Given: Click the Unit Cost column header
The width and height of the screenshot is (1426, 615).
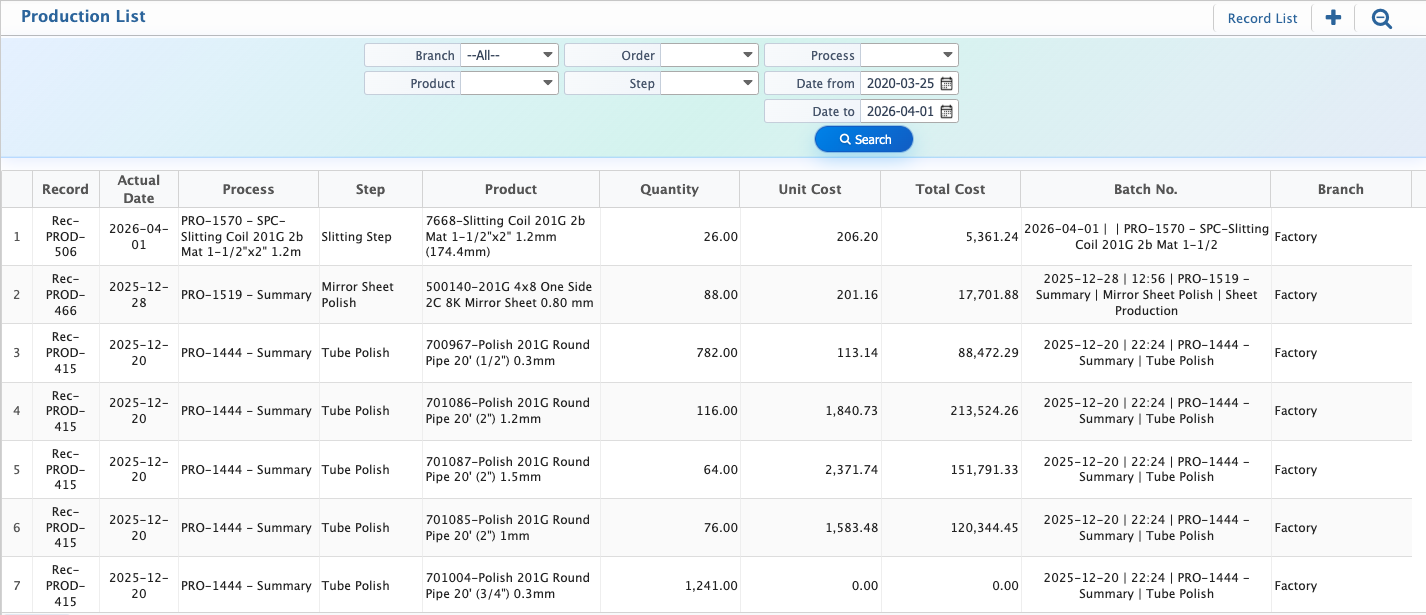Looking at the screenshot, I should (810, 189).
